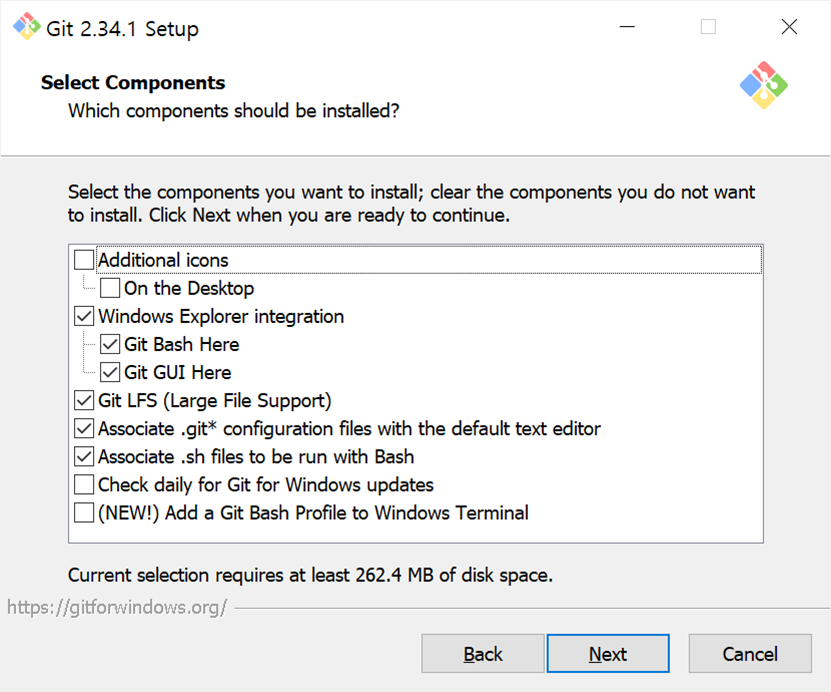Click the 'Git LFS (Large File Support)' label
831x692 pixels.
click(x=215, y=401)
